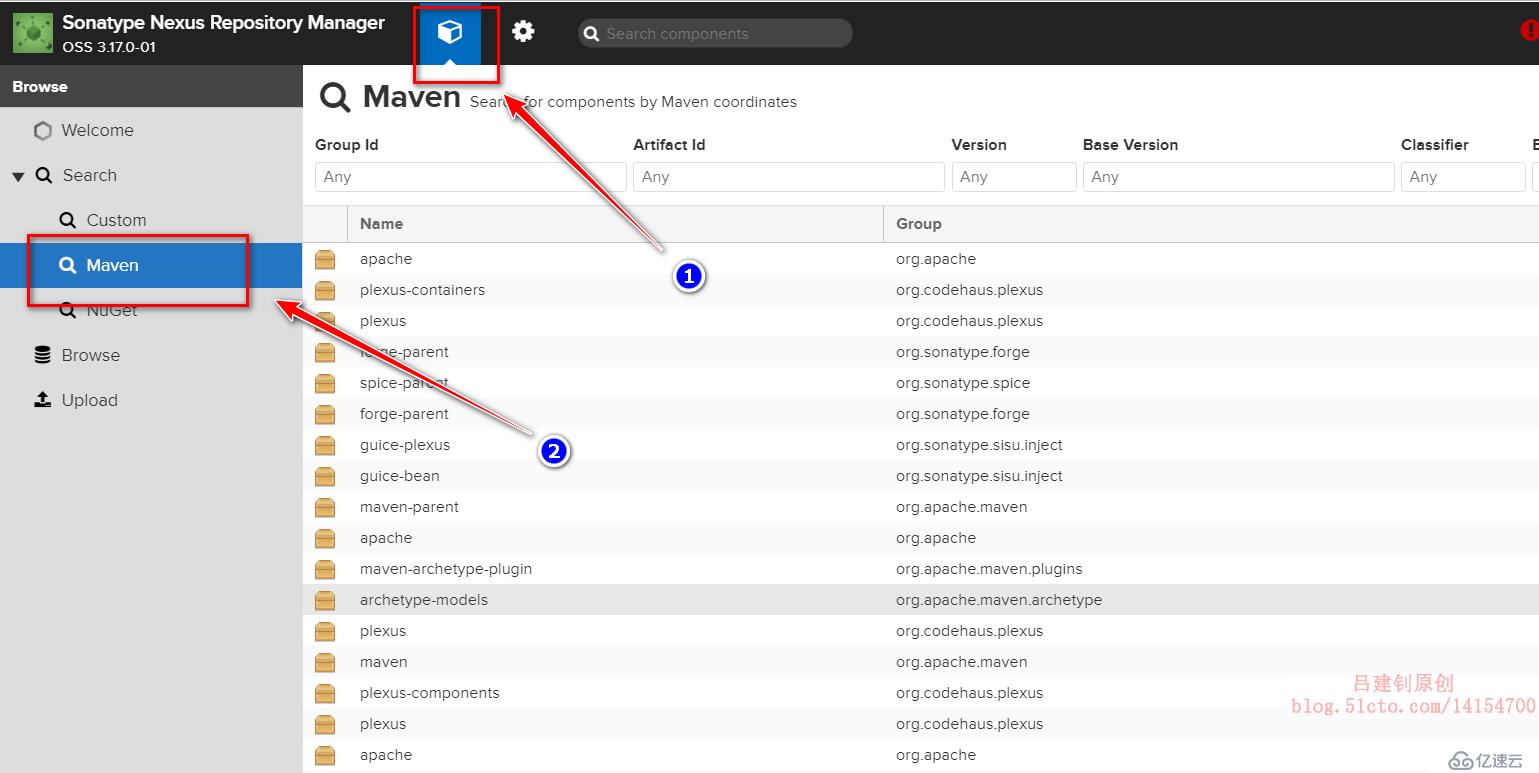The width and height of the screenshot is (1539, 773).
Task: Click the org.apache.maven.plugins group cell
Action: 989,569
